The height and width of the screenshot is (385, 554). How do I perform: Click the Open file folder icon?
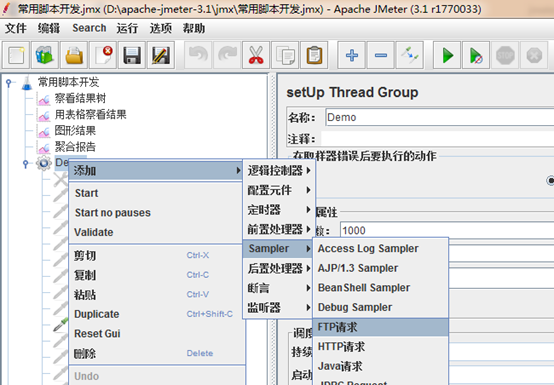[74, 55]
